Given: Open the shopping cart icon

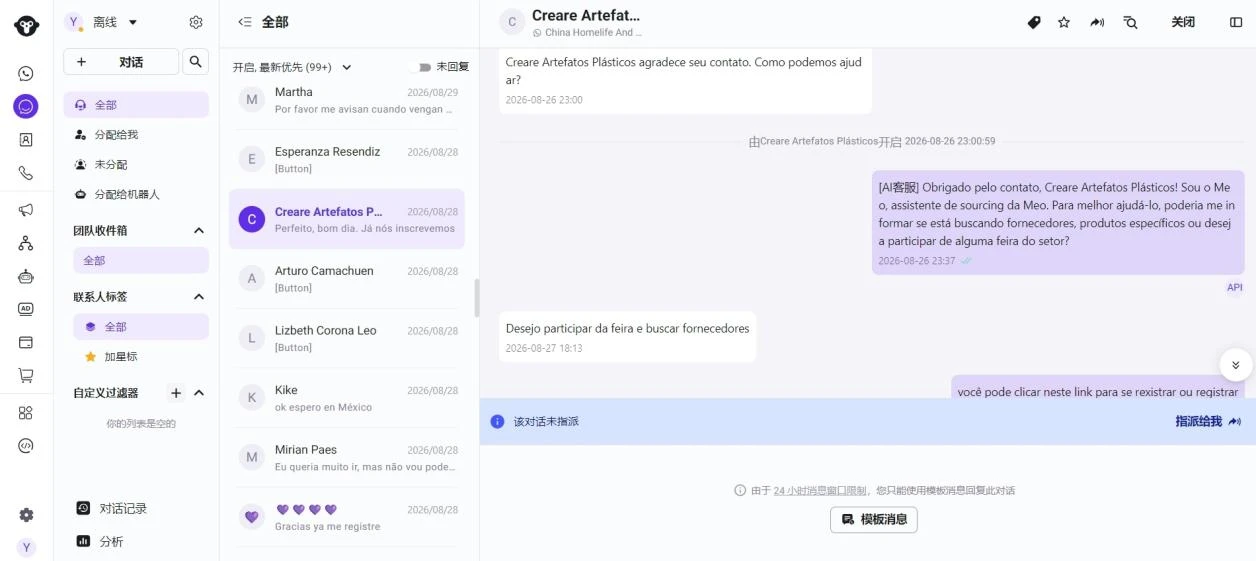Looking at the screenshot, I should [x=26, y=376].
